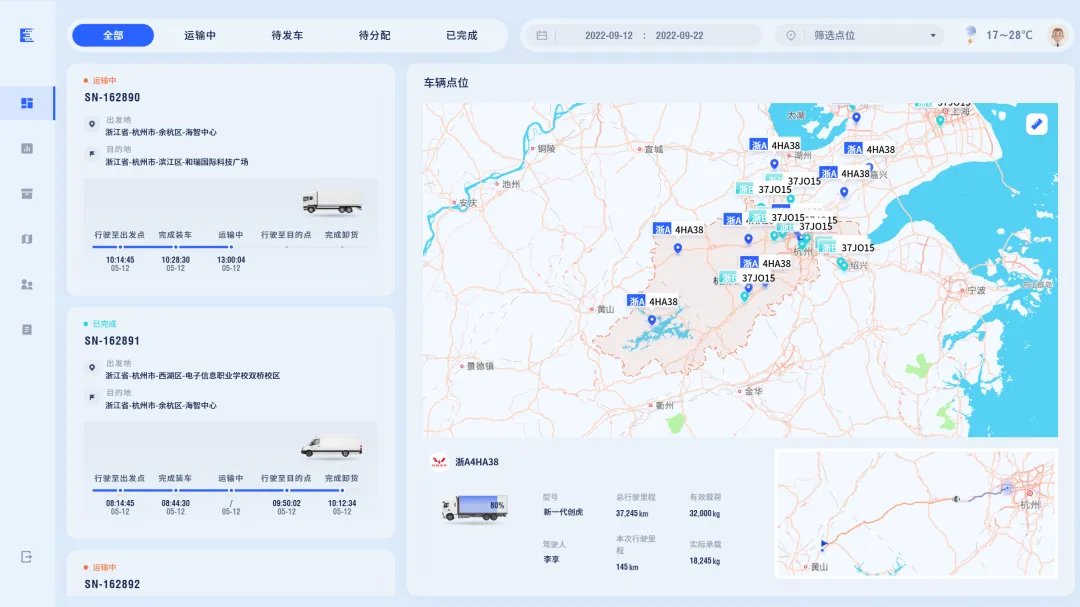The width and height of the screenshot is (1080, 607).
Task: Open the map module icon in sidebar
Action: [28, 238]
